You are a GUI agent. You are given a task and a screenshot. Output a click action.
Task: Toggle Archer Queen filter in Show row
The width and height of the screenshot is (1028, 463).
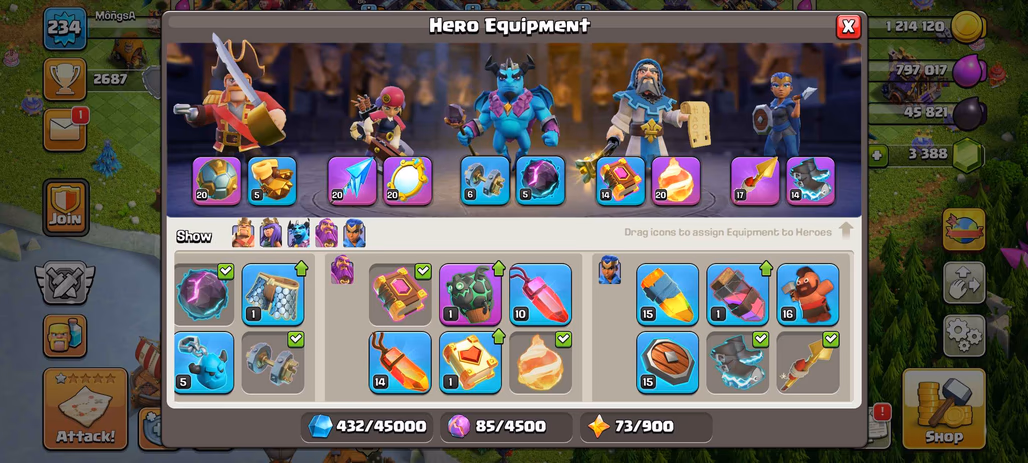click(271, 233)
